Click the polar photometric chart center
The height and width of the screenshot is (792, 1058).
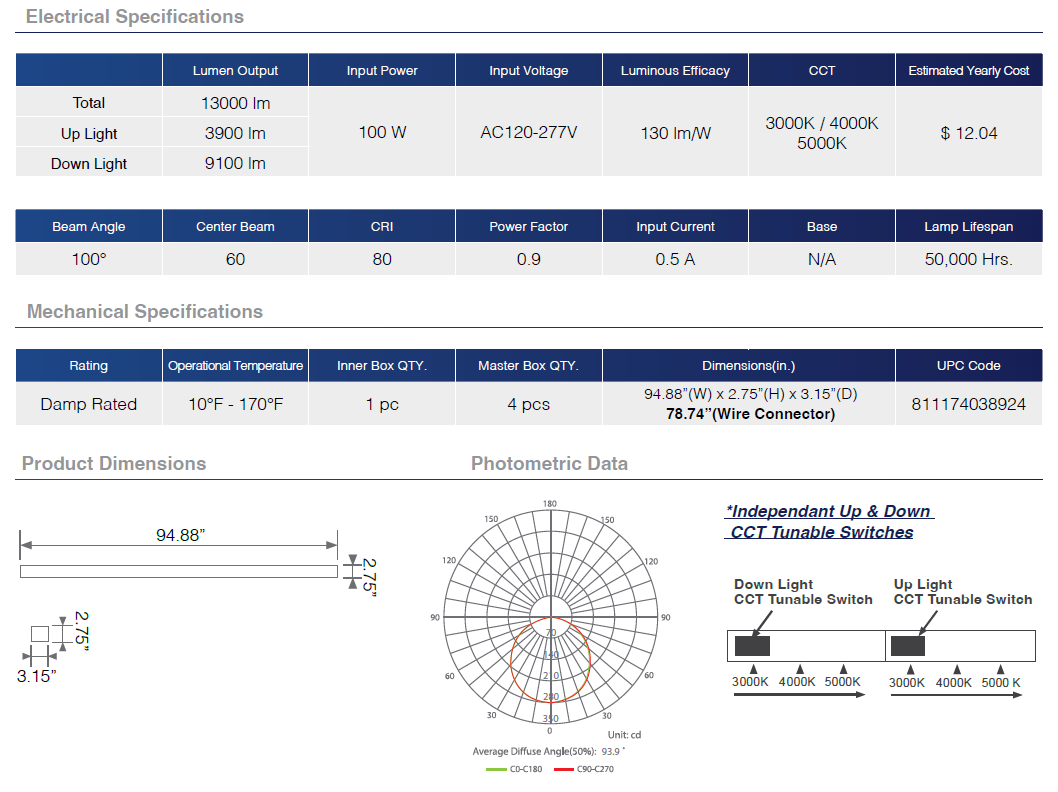pos(549,617)
